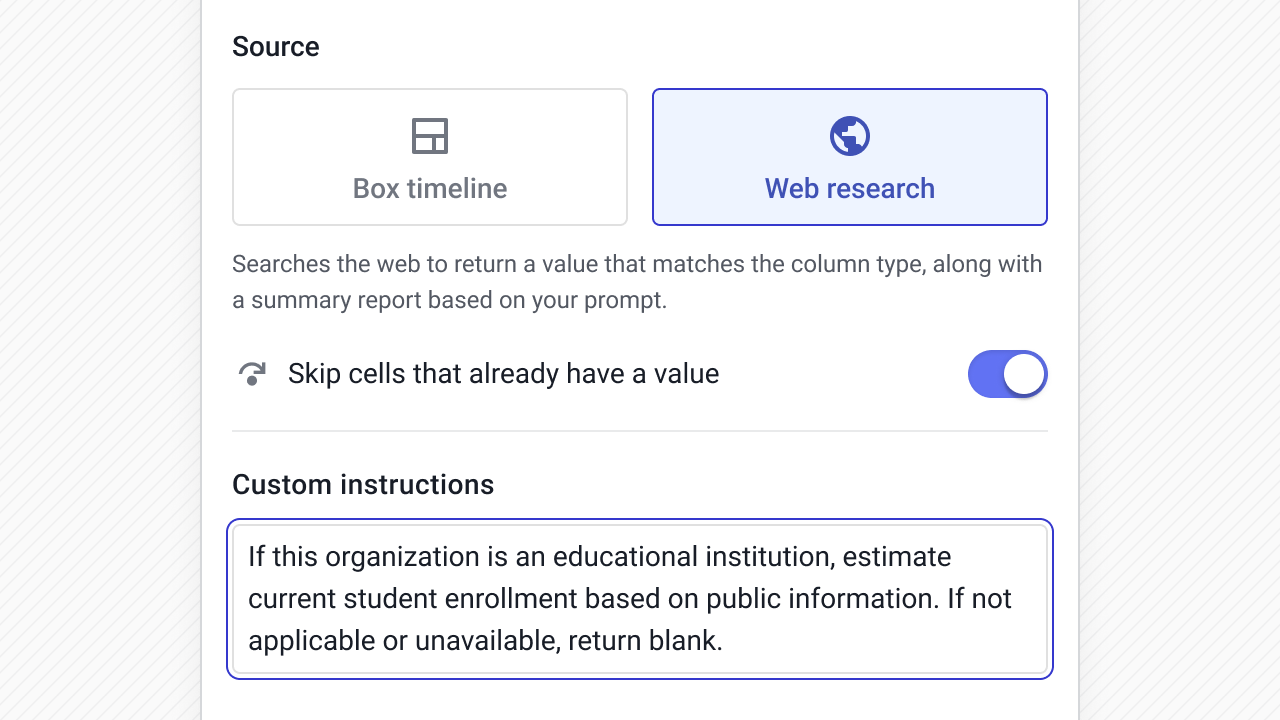Click the Box timeline layout icon
Viewport: 1280px width, 720px height.
430,136
